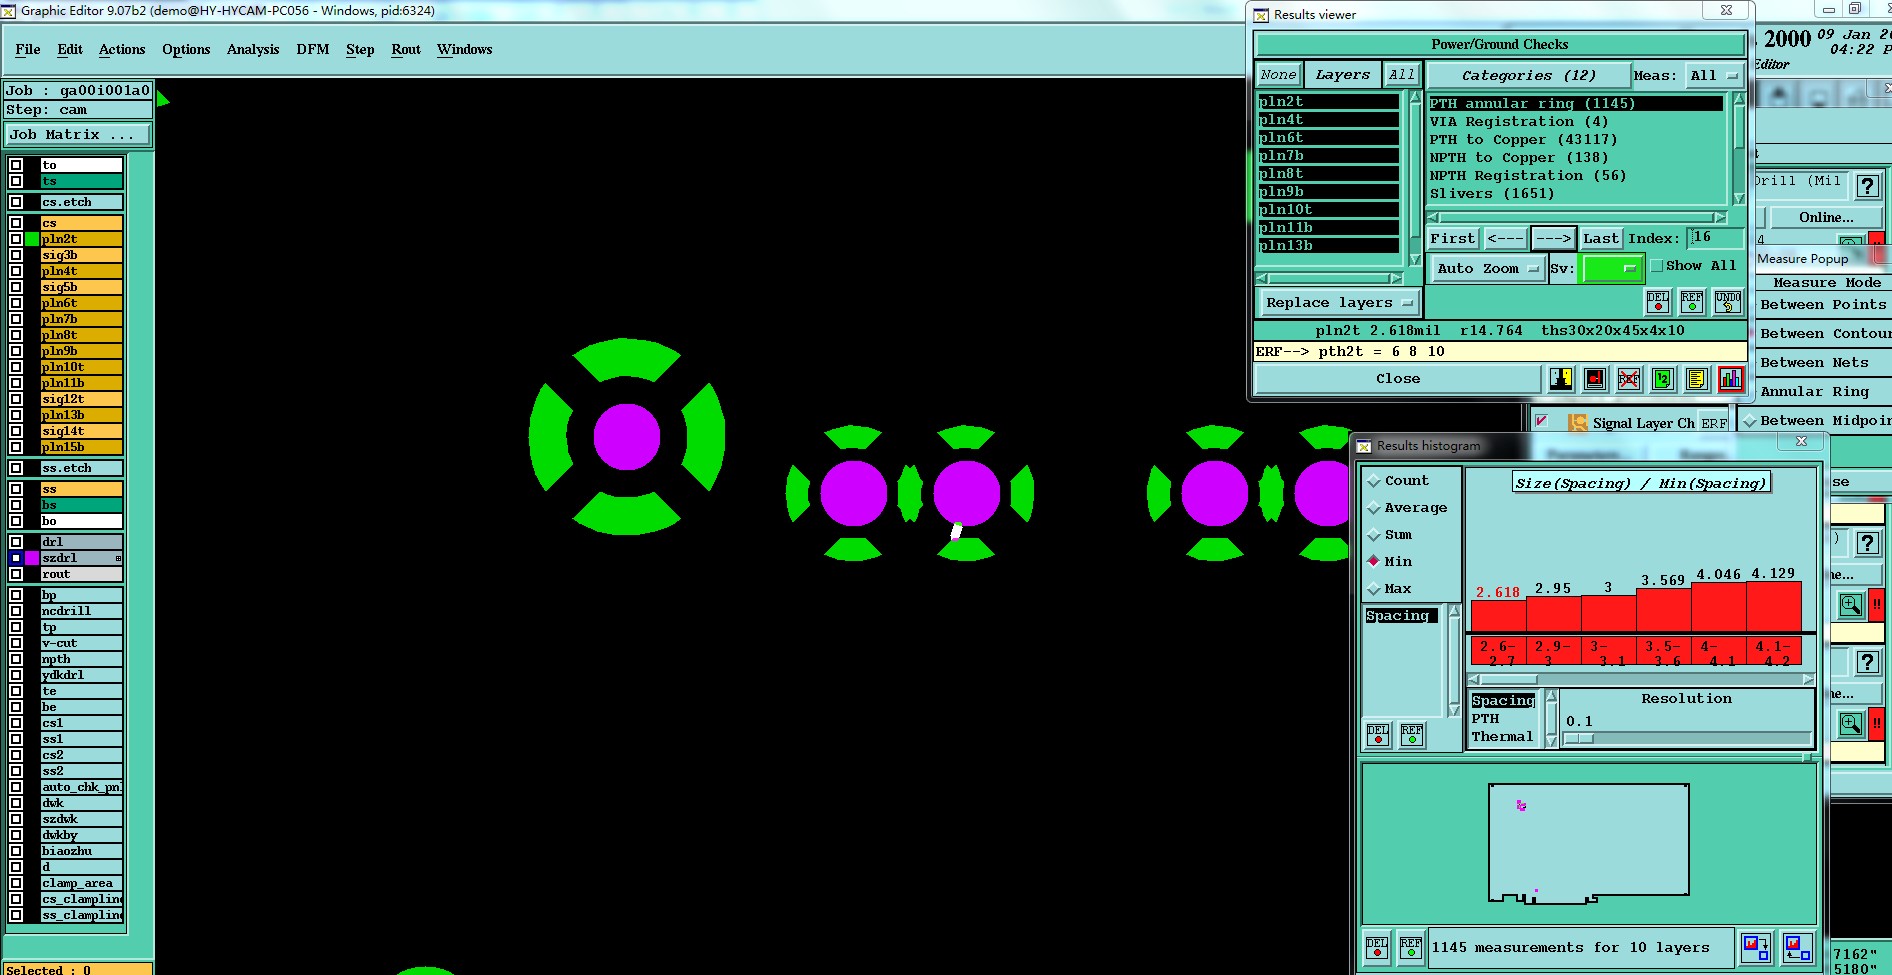Image resolution: width=1892 pixels, height=975 pixels.
Task: Open the DFM menu
Action: [313, 49]
